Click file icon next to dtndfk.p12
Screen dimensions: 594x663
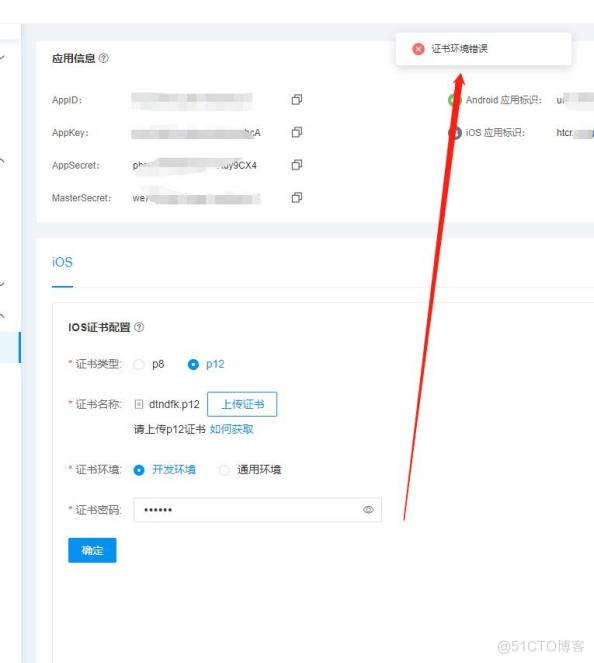click(x=139, y=404)
